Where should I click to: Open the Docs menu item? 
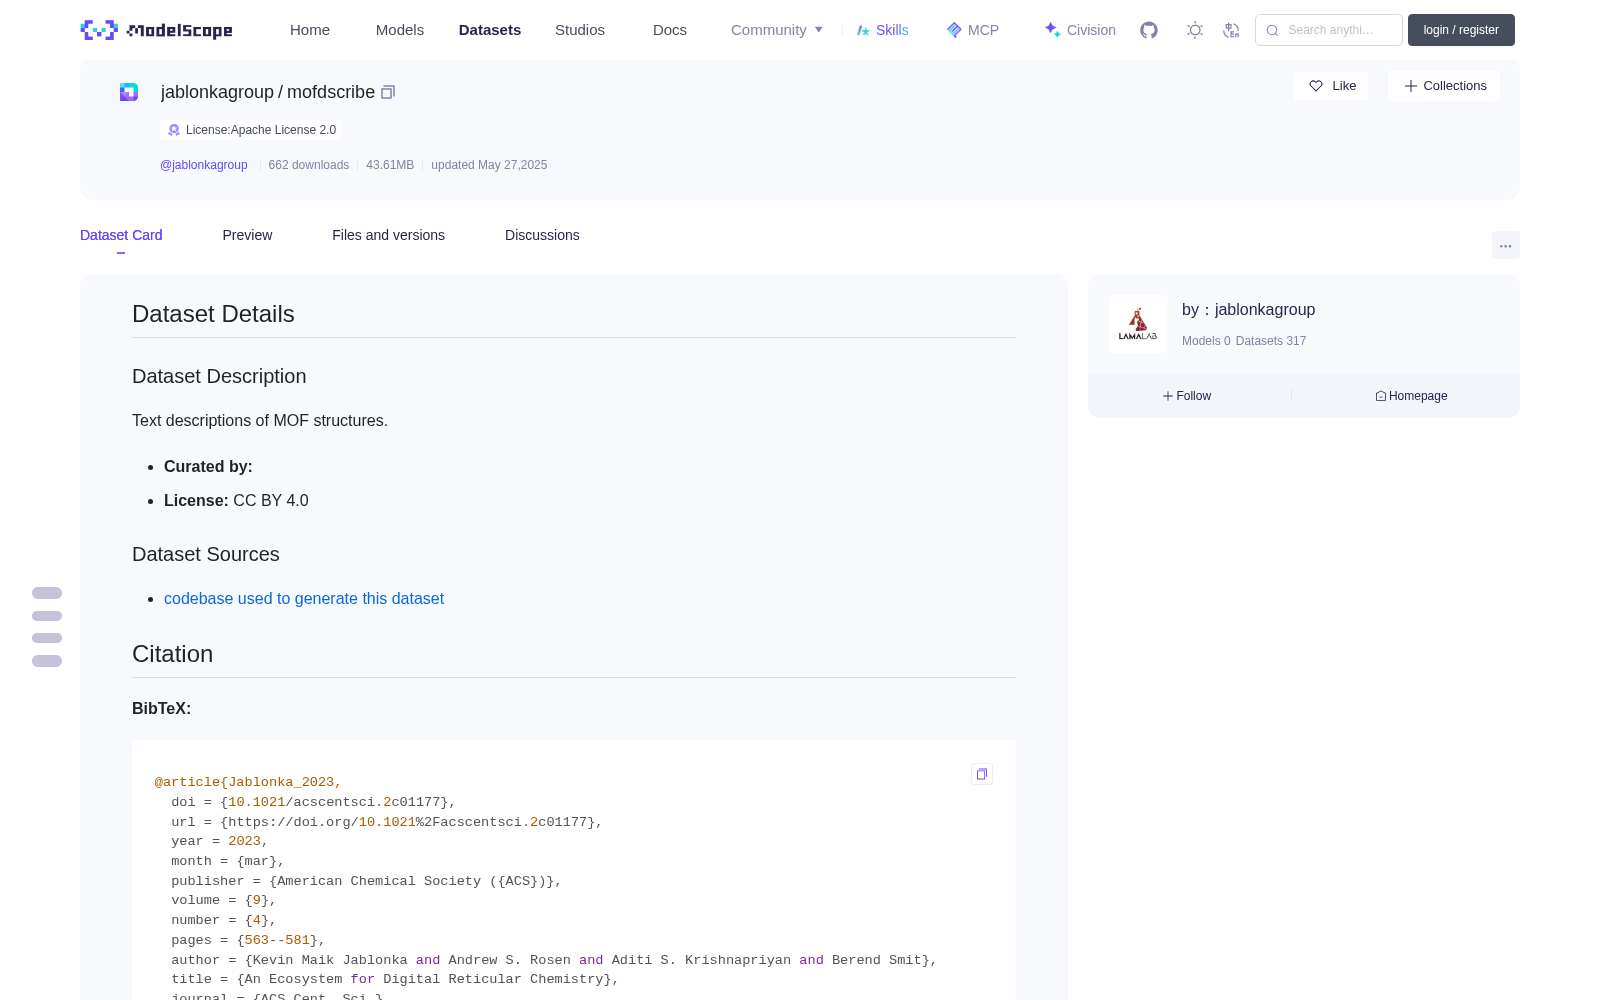pos(670,30)
